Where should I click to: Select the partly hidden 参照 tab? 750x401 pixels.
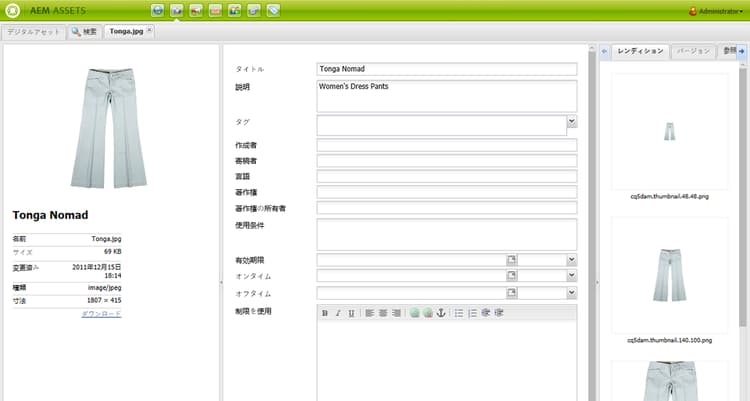pos(728,51)
